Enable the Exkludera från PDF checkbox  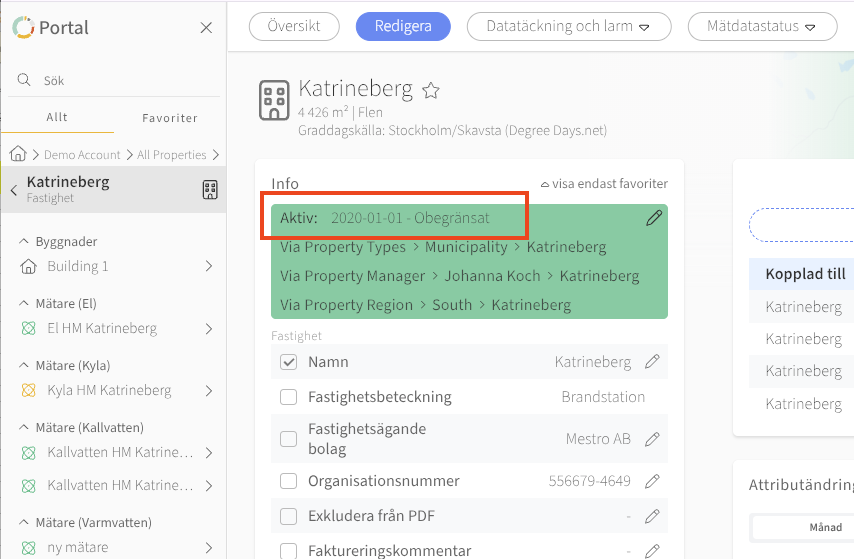pos(289,516)
